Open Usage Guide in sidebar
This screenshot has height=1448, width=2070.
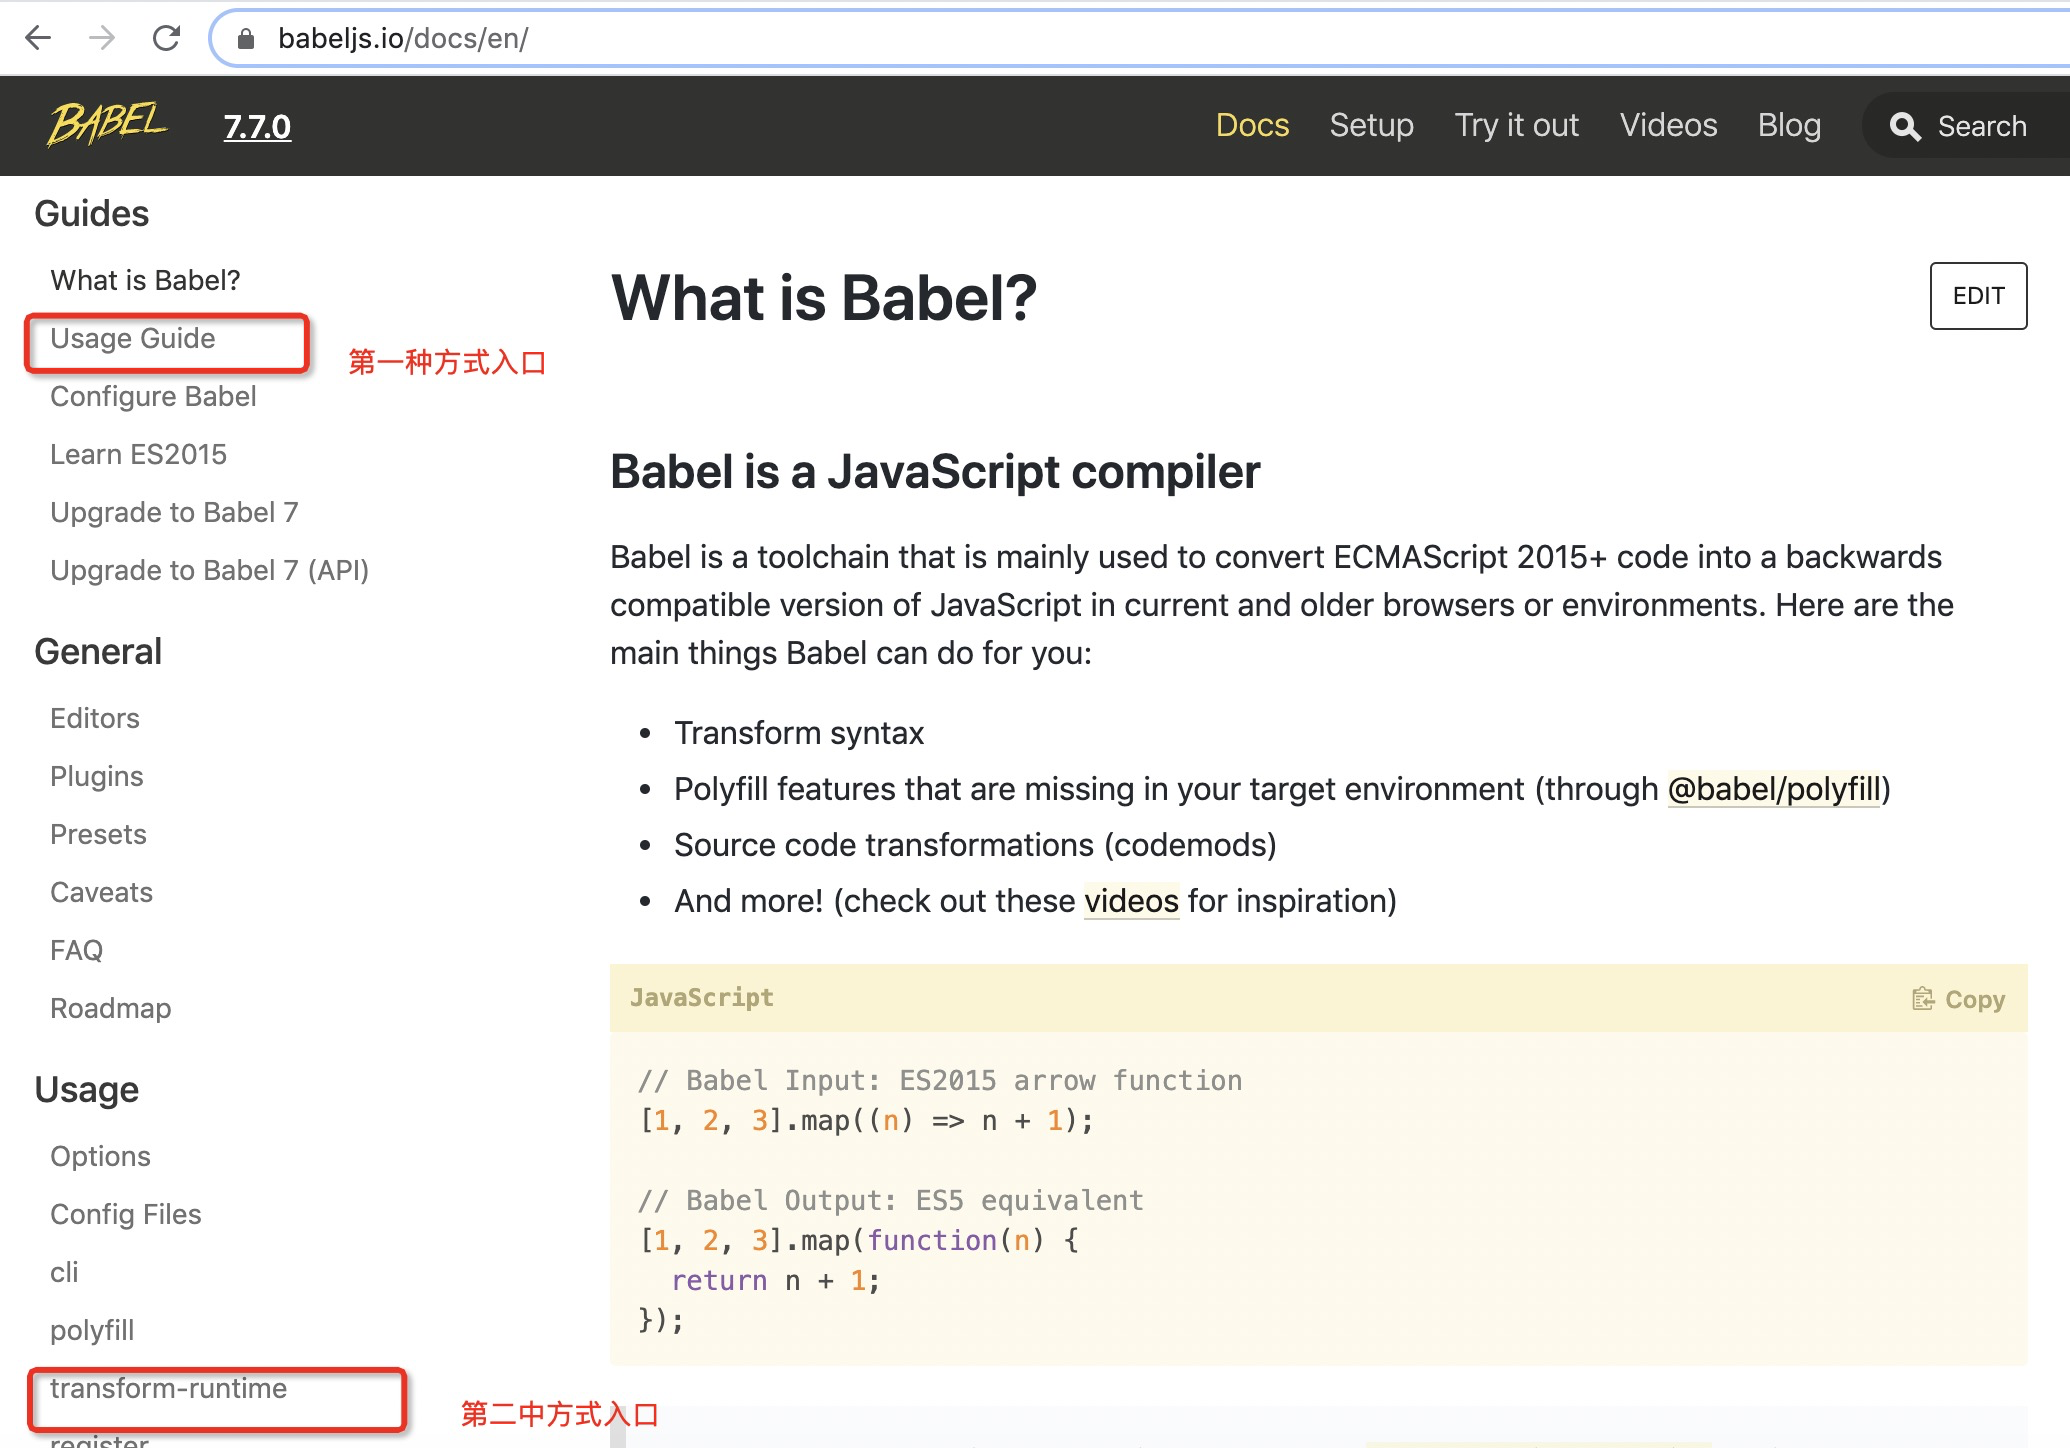tap(133, 339)
